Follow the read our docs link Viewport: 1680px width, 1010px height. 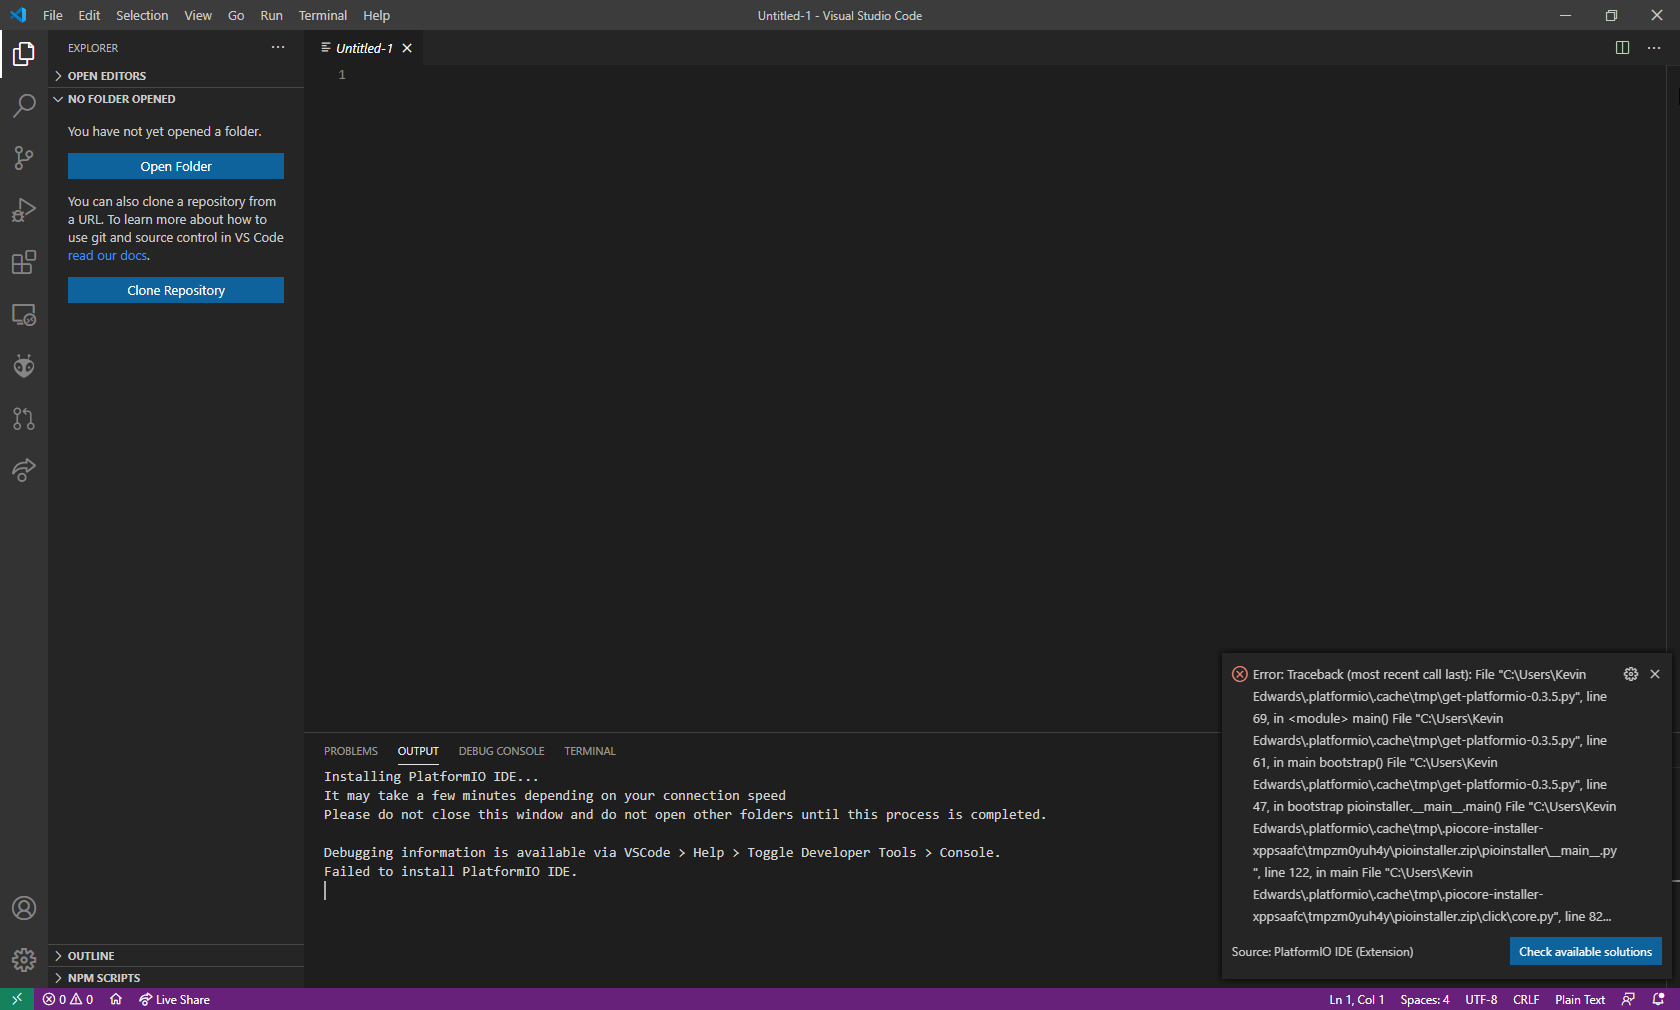coord(108,256)
